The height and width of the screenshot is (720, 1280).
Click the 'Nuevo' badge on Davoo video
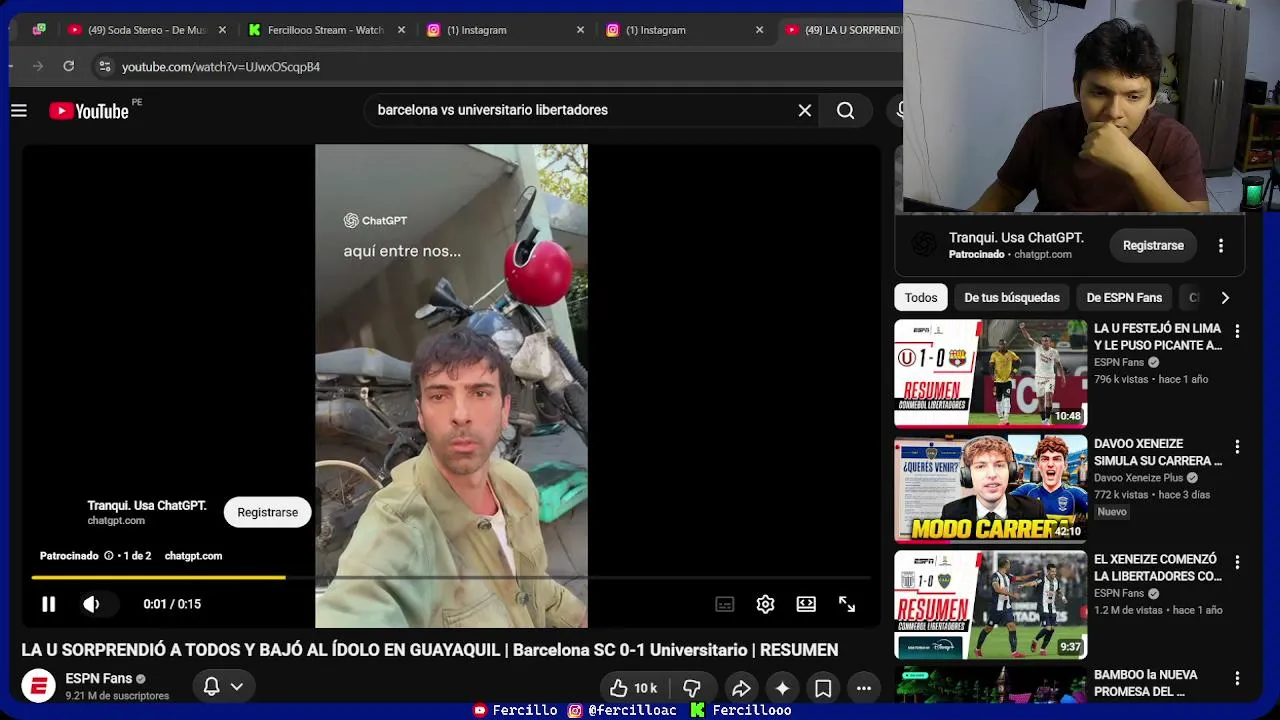[x=1112, y=512]
